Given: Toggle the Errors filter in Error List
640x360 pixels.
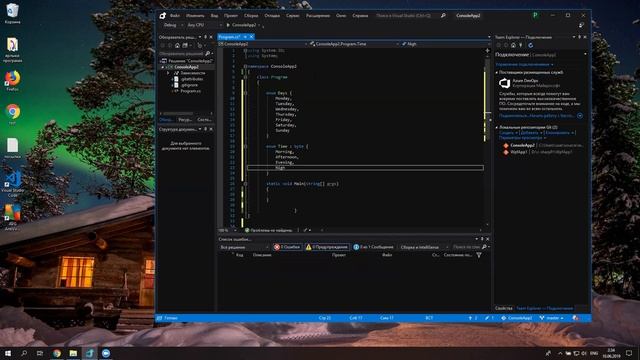Looking at the screenshot, I should point(287,247).
